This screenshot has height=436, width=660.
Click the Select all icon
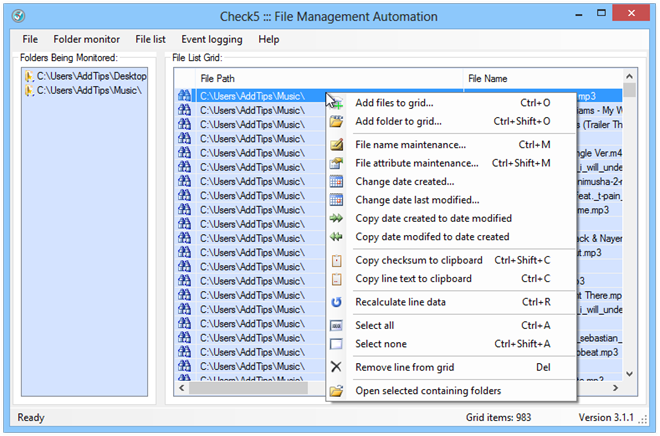336,326
